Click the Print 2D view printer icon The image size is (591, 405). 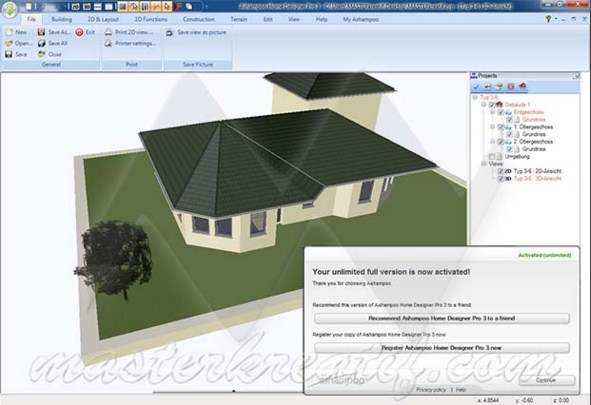coord(108,32)
